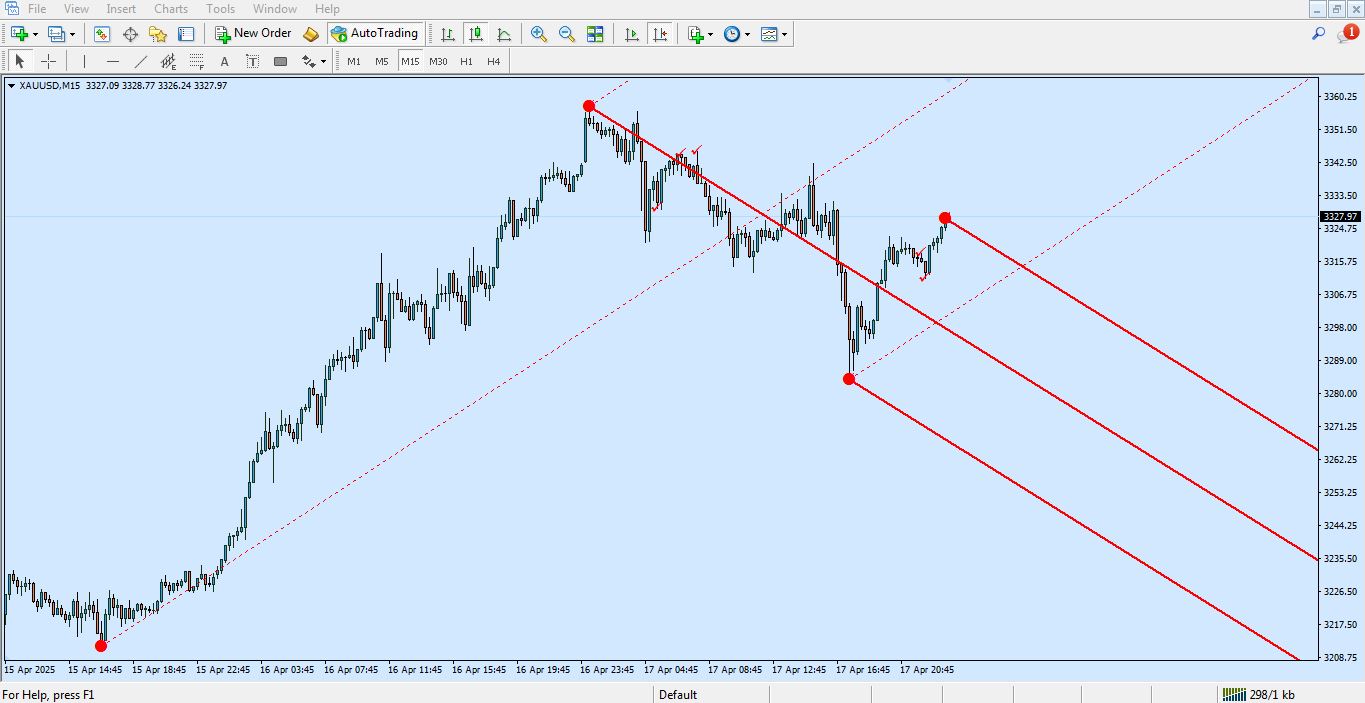Pick the Fibonacci retracement tool
The width and height of the screenshot is (1365, 703).
pyautogui.click(x=196, y=61)
